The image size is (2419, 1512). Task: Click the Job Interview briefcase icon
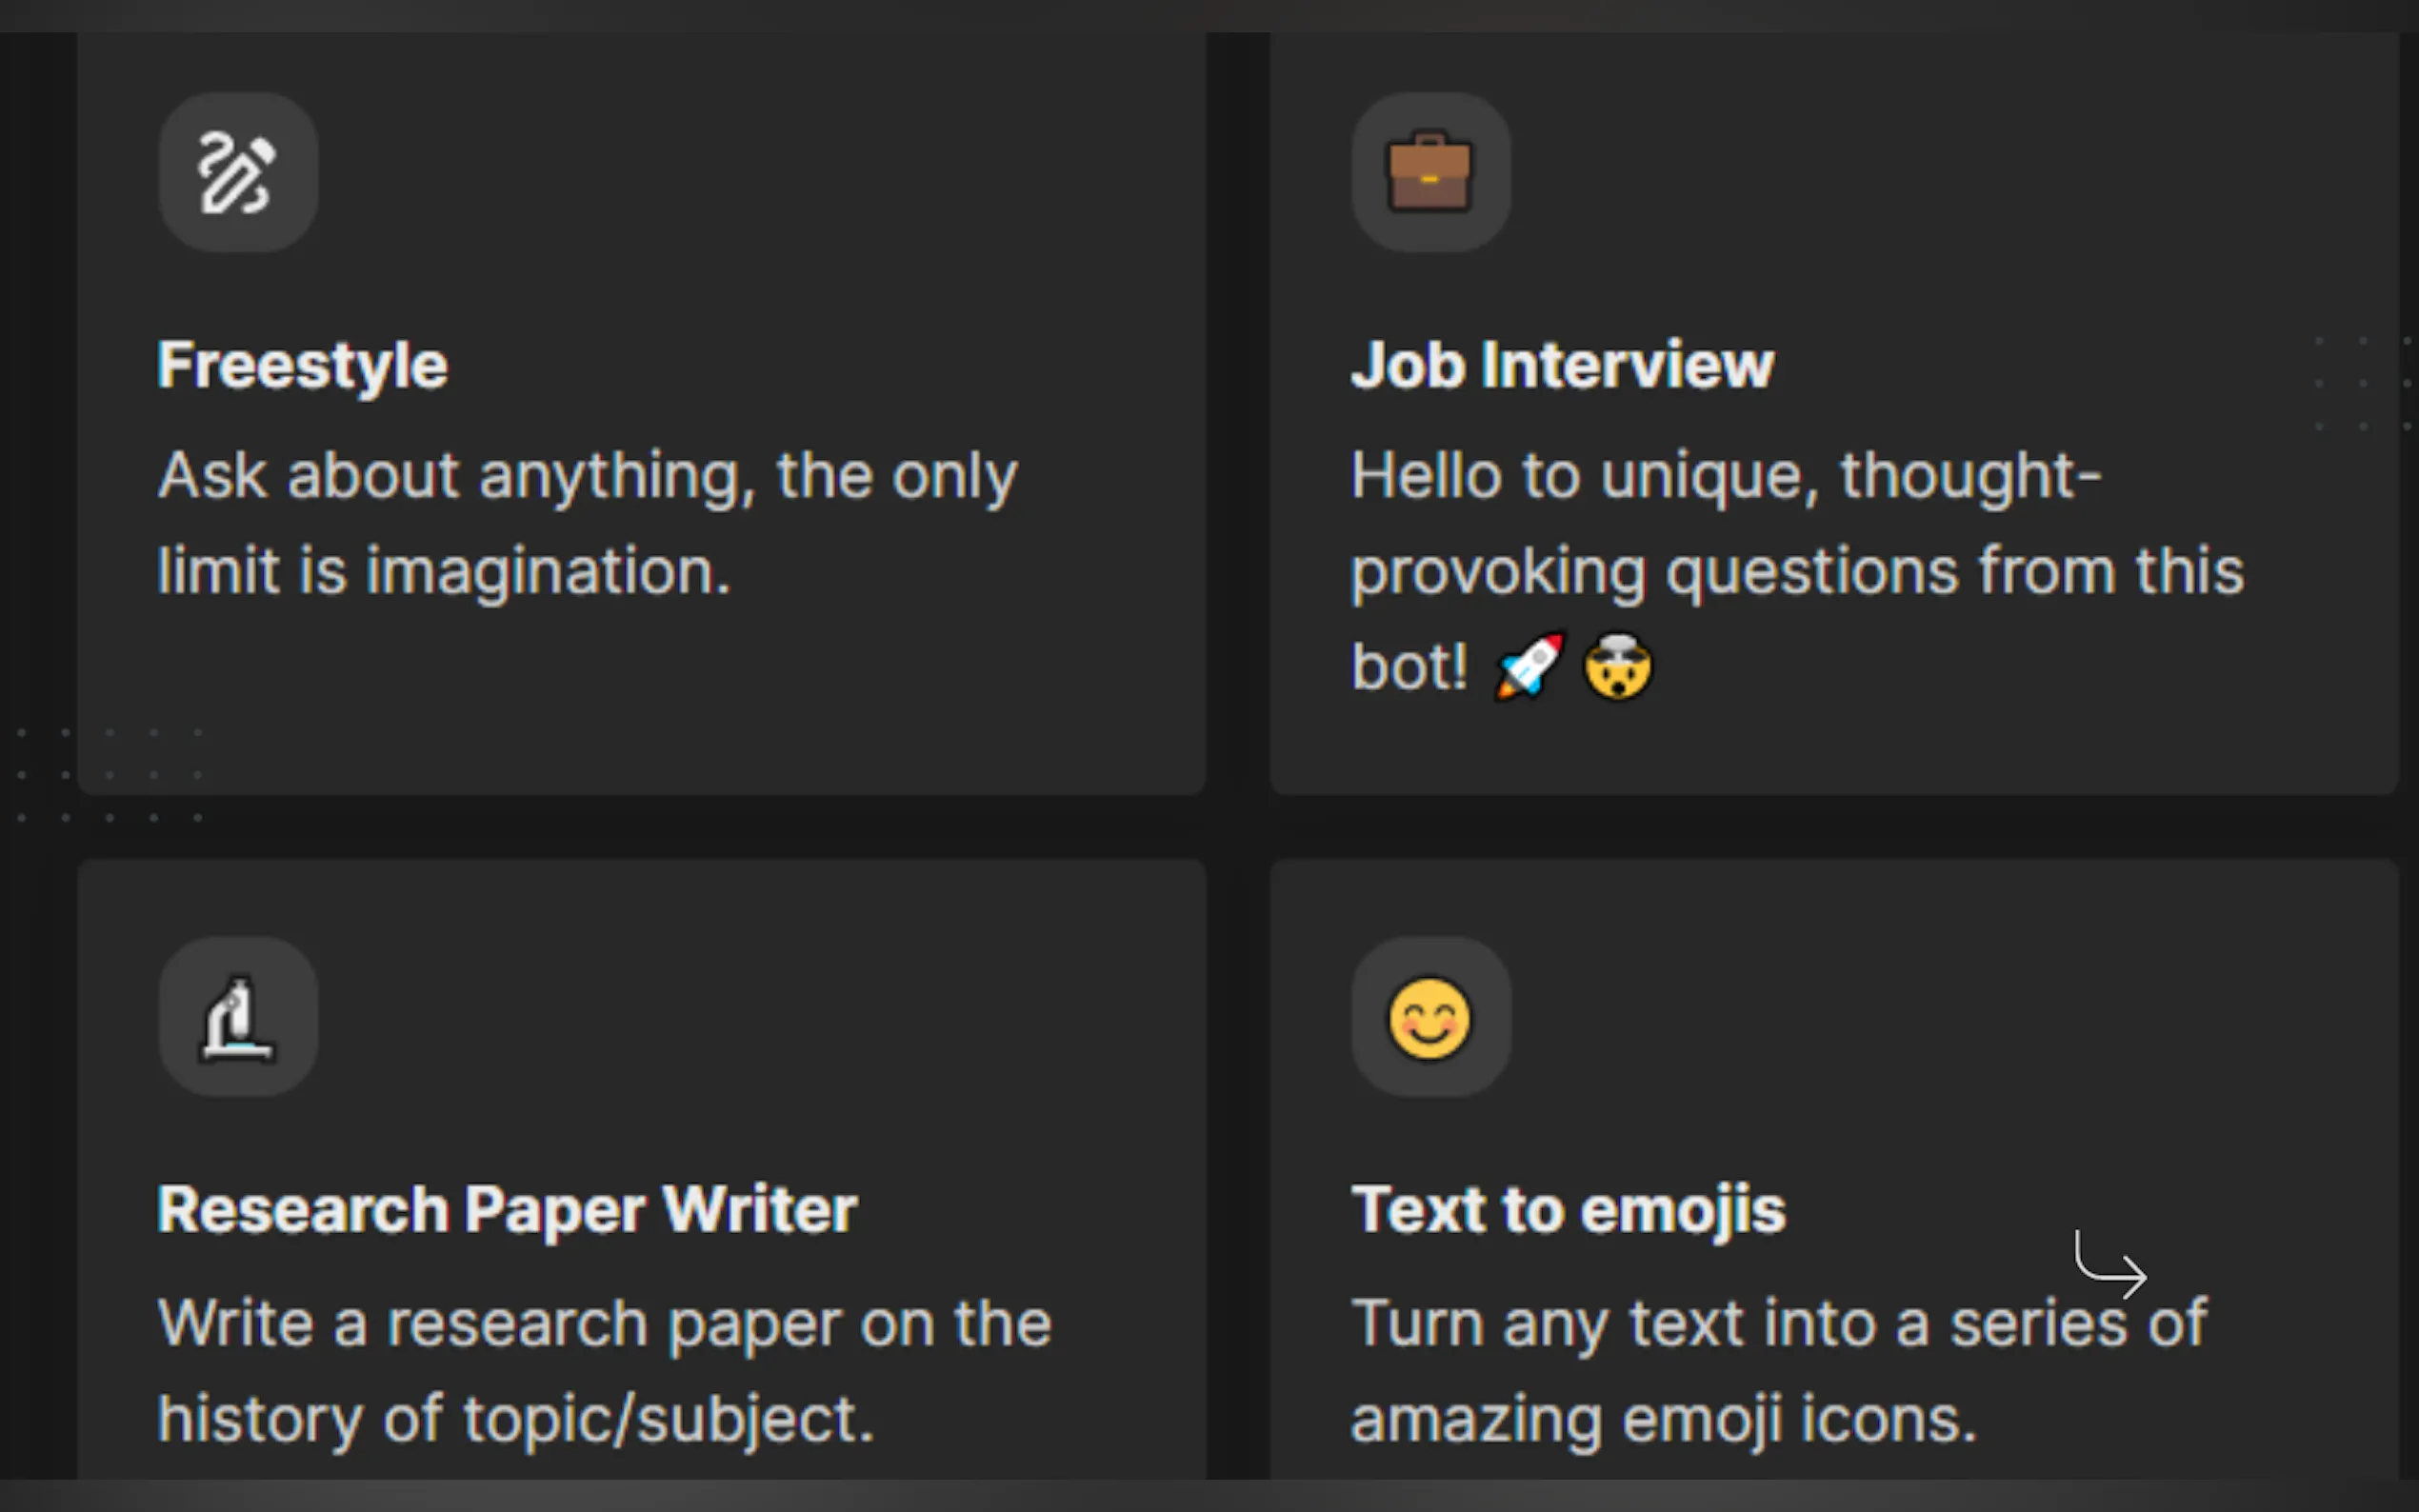pyautogui.click(x=1430, y=172)
